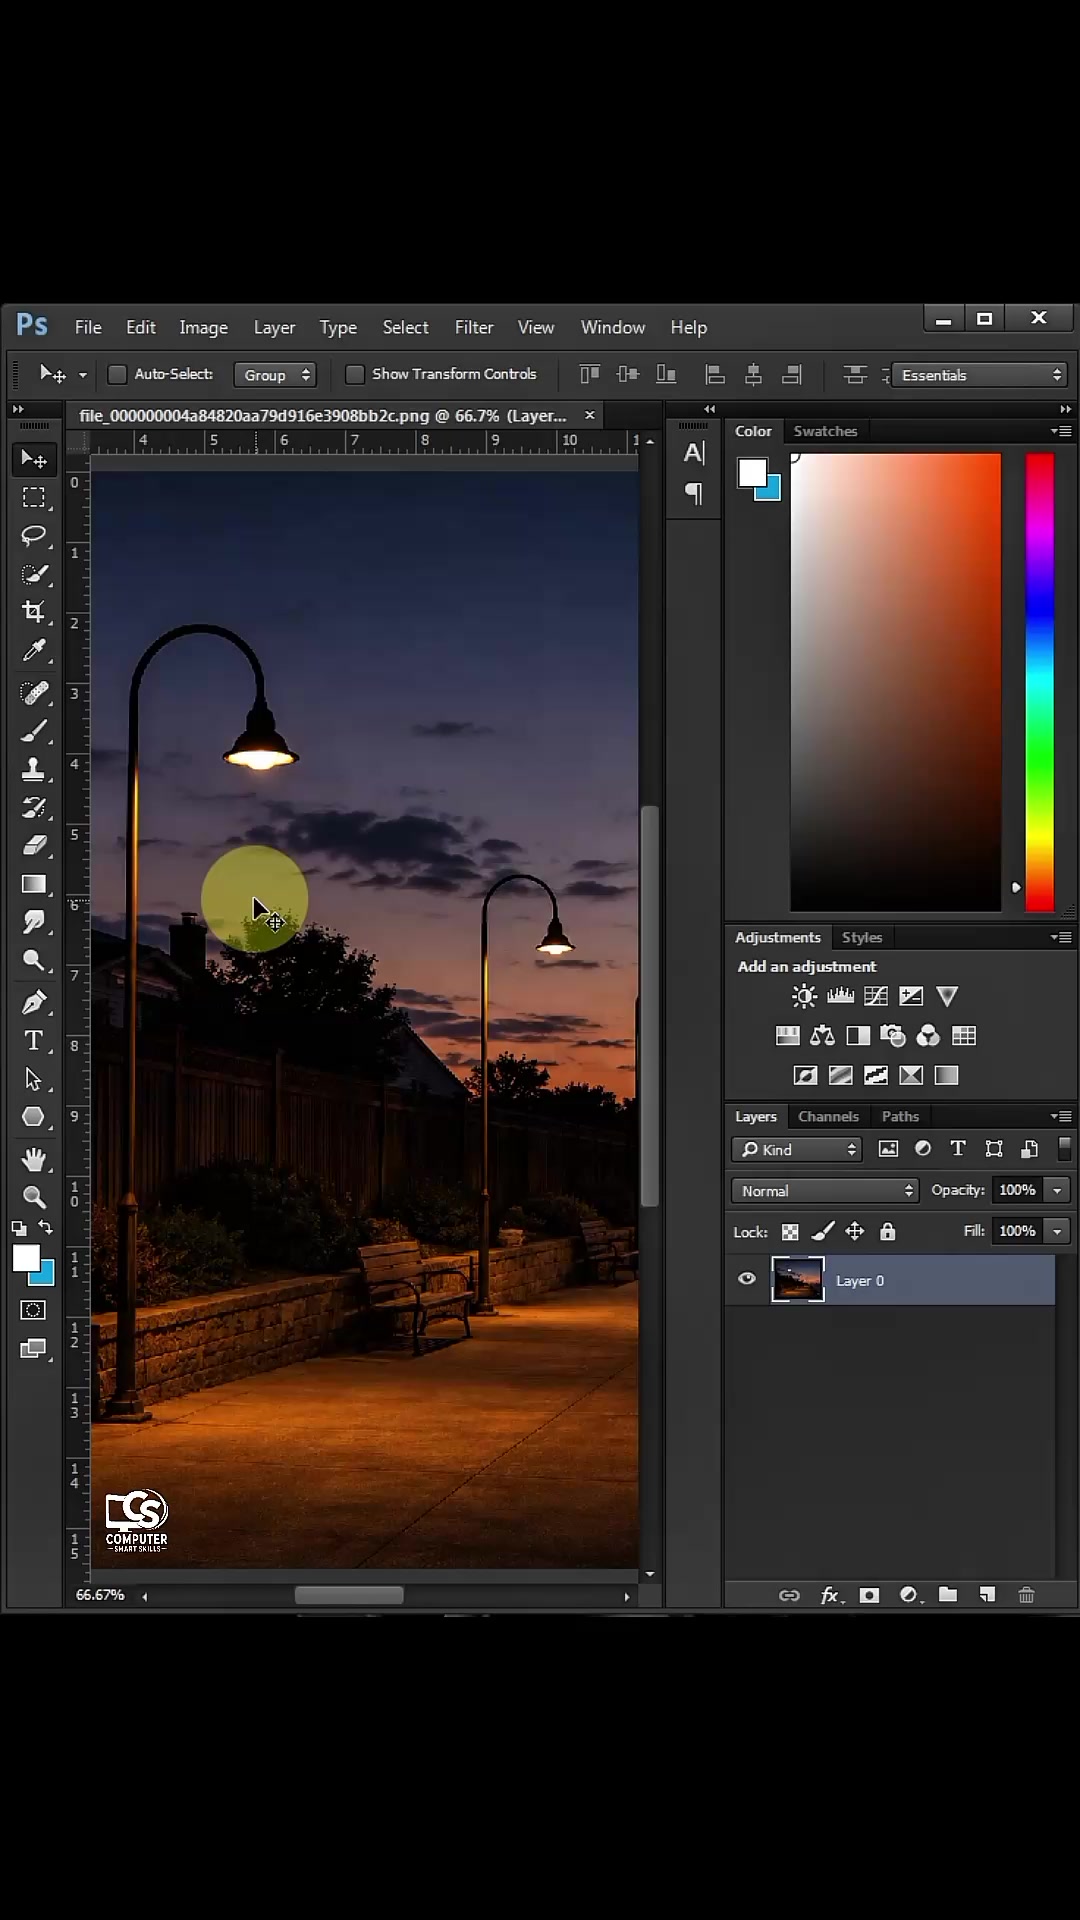Open the Color panel flyout menu
This screenshot has width=1080, height=1920.
pyautogui.click(x=1061, y=431)
